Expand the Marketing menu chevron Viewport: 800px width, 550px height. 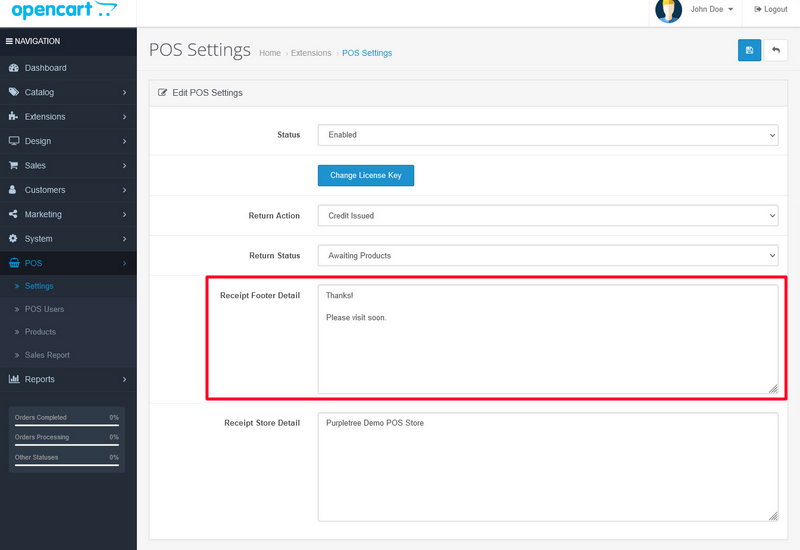click(124, 214)
